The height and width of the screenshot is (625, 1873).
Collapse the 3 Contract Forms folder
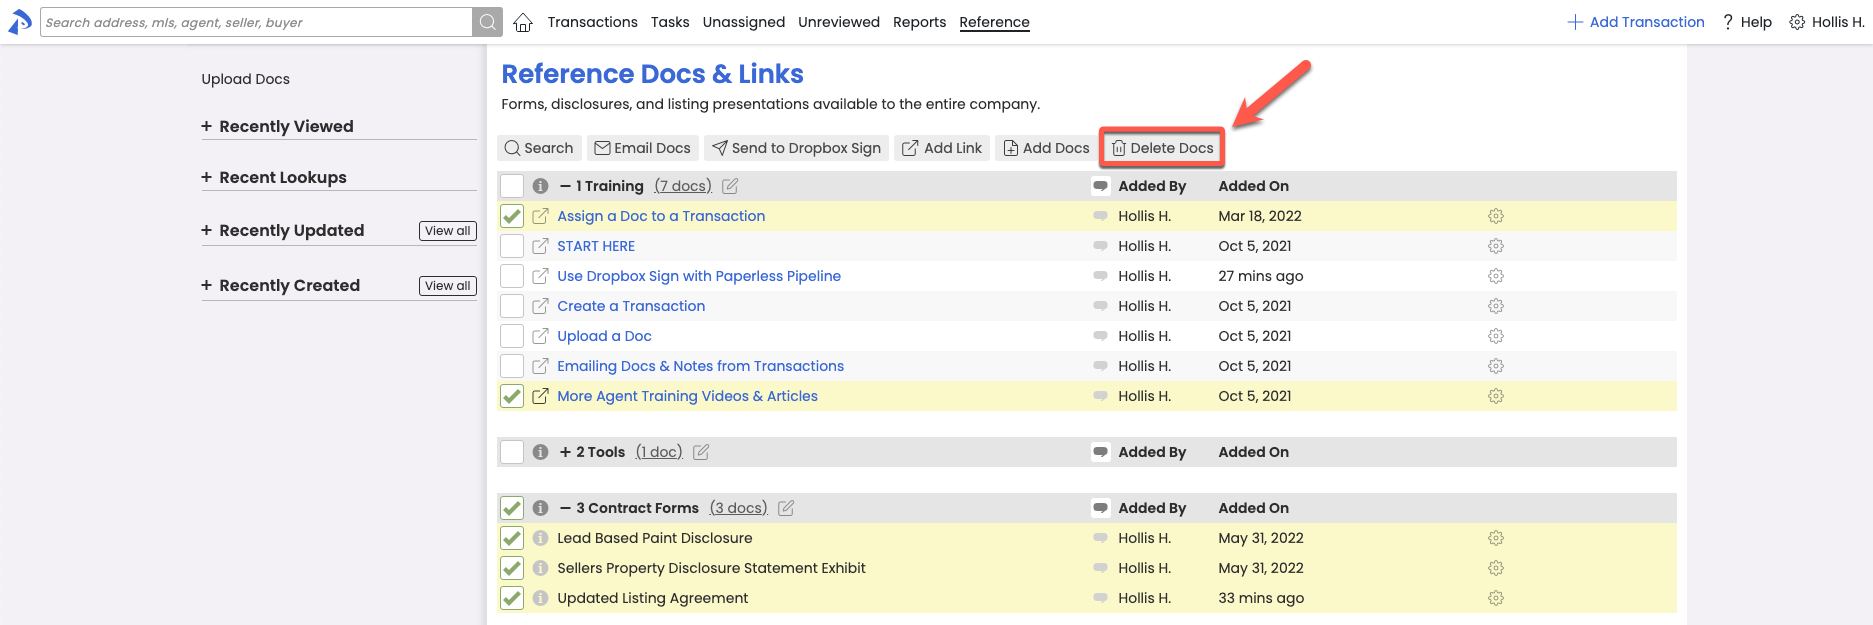[566, 508]
